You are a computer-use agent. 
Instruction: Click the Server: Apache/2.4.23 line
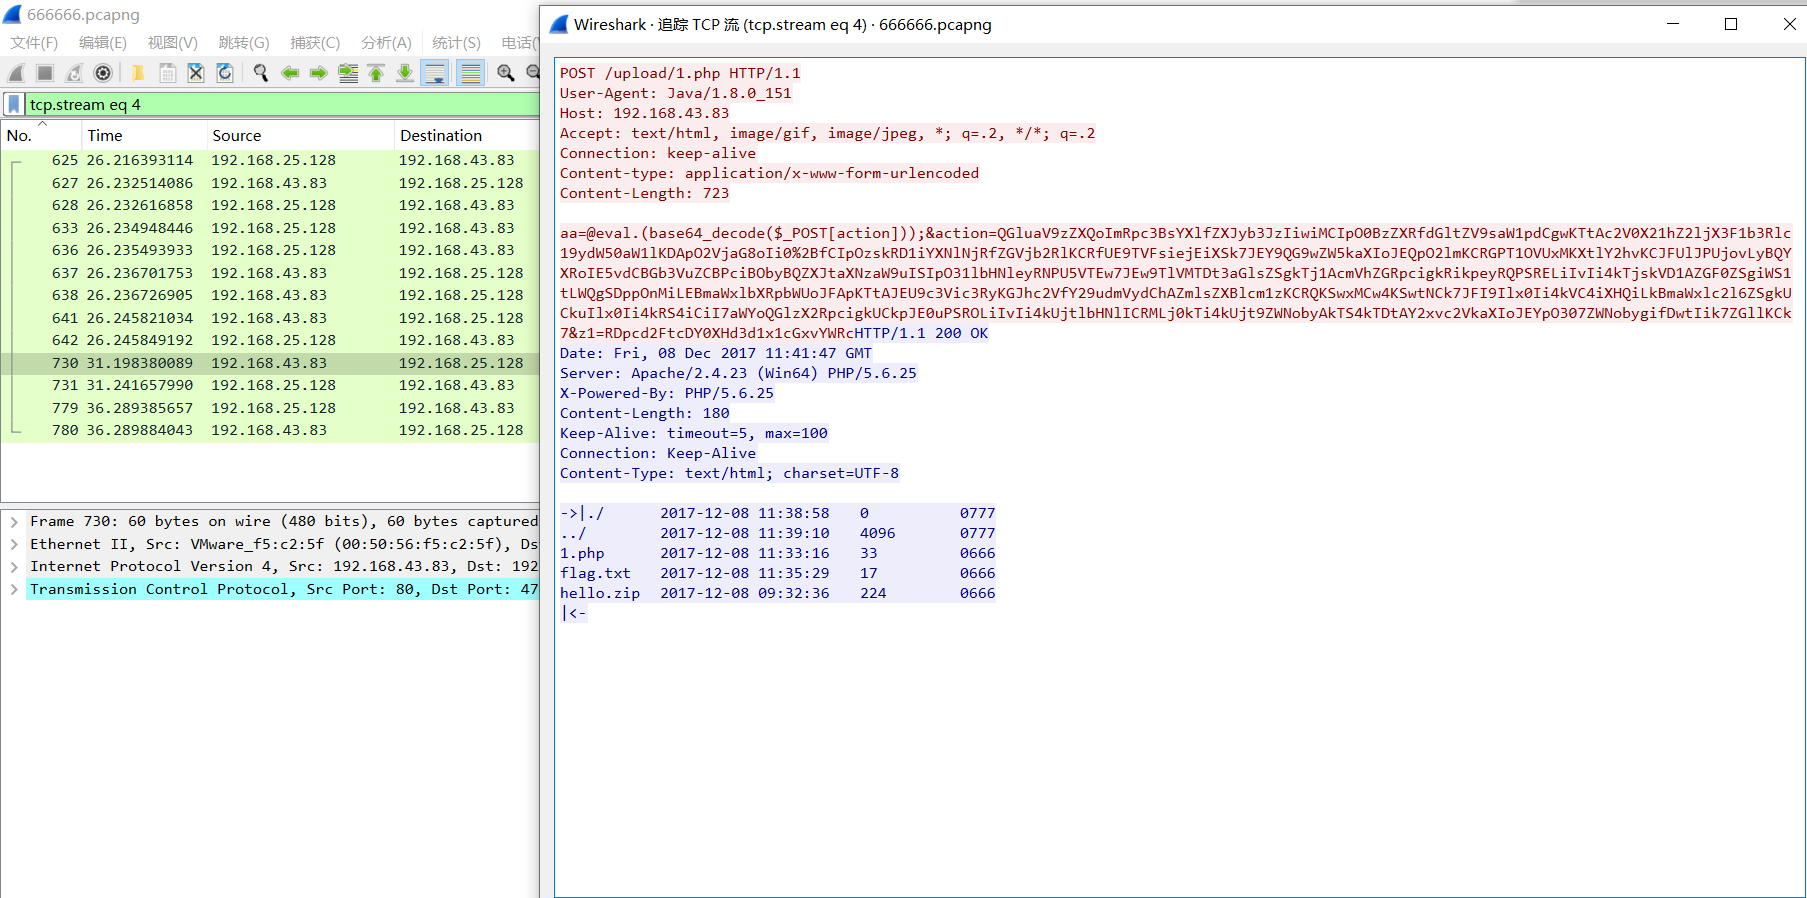pyautogui.click(x=738, y=373)
